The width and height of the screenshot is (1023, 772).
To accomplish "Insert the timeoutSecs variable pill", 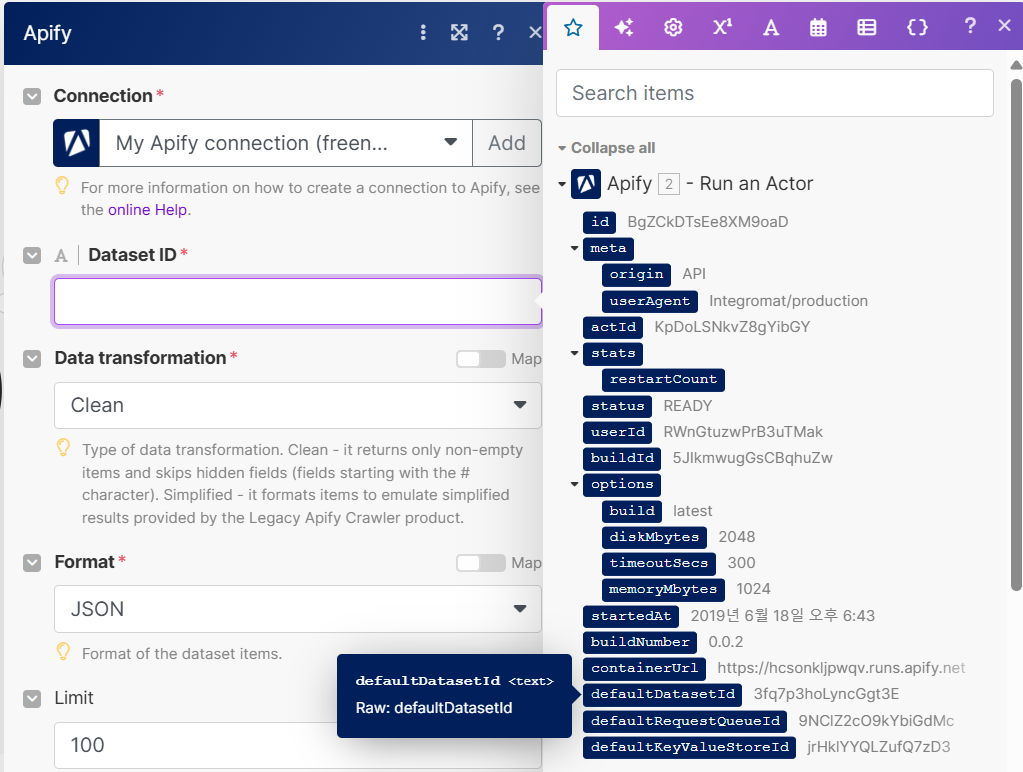I will click(659, 564).
